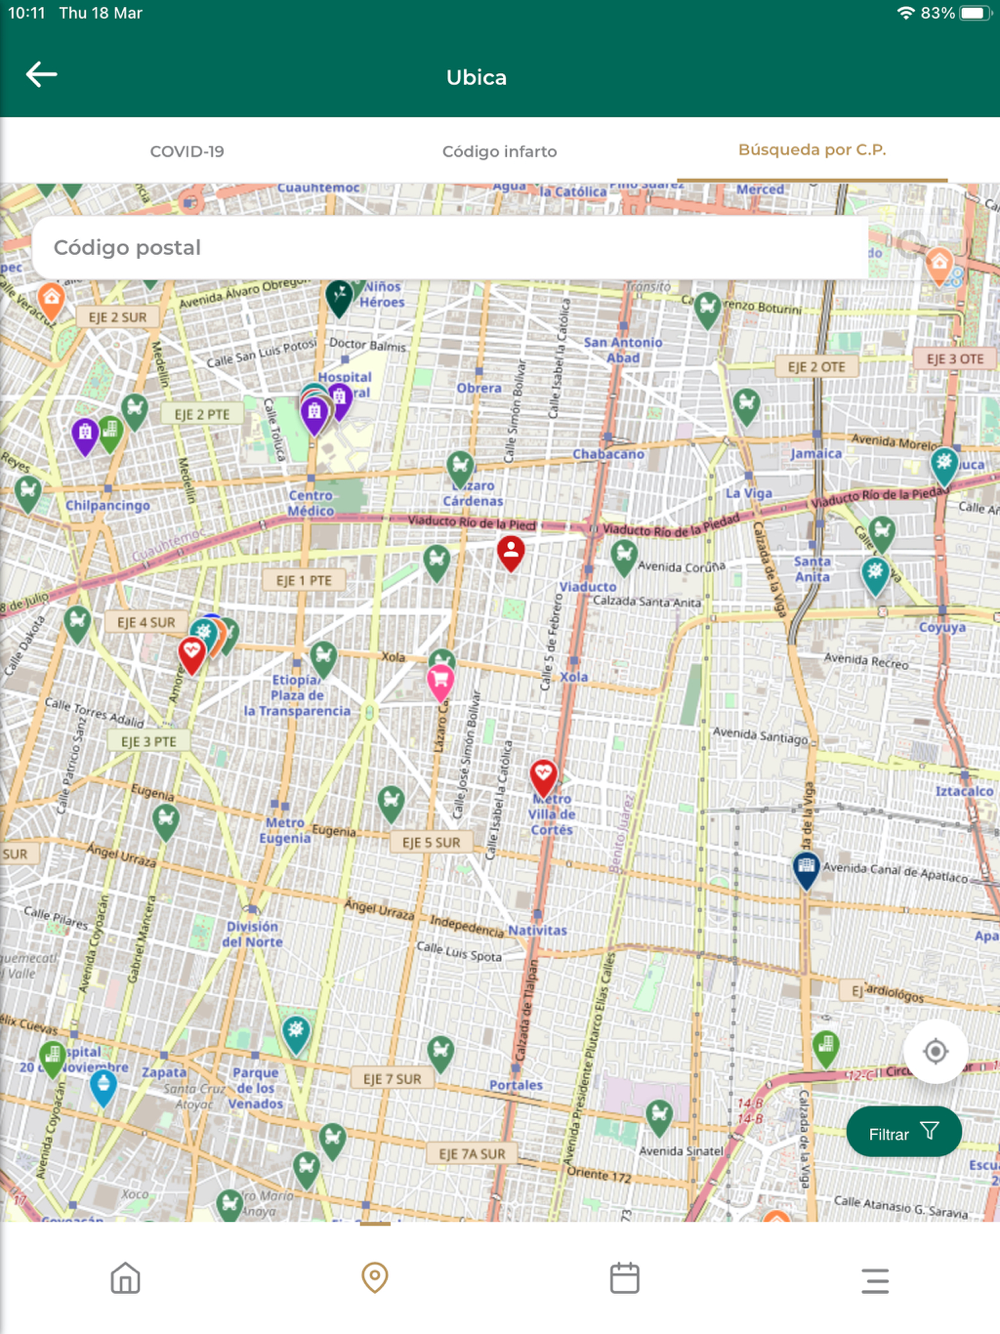
Task: Select green pin above Avenida Sinatel
Action: click(659, 1117)
